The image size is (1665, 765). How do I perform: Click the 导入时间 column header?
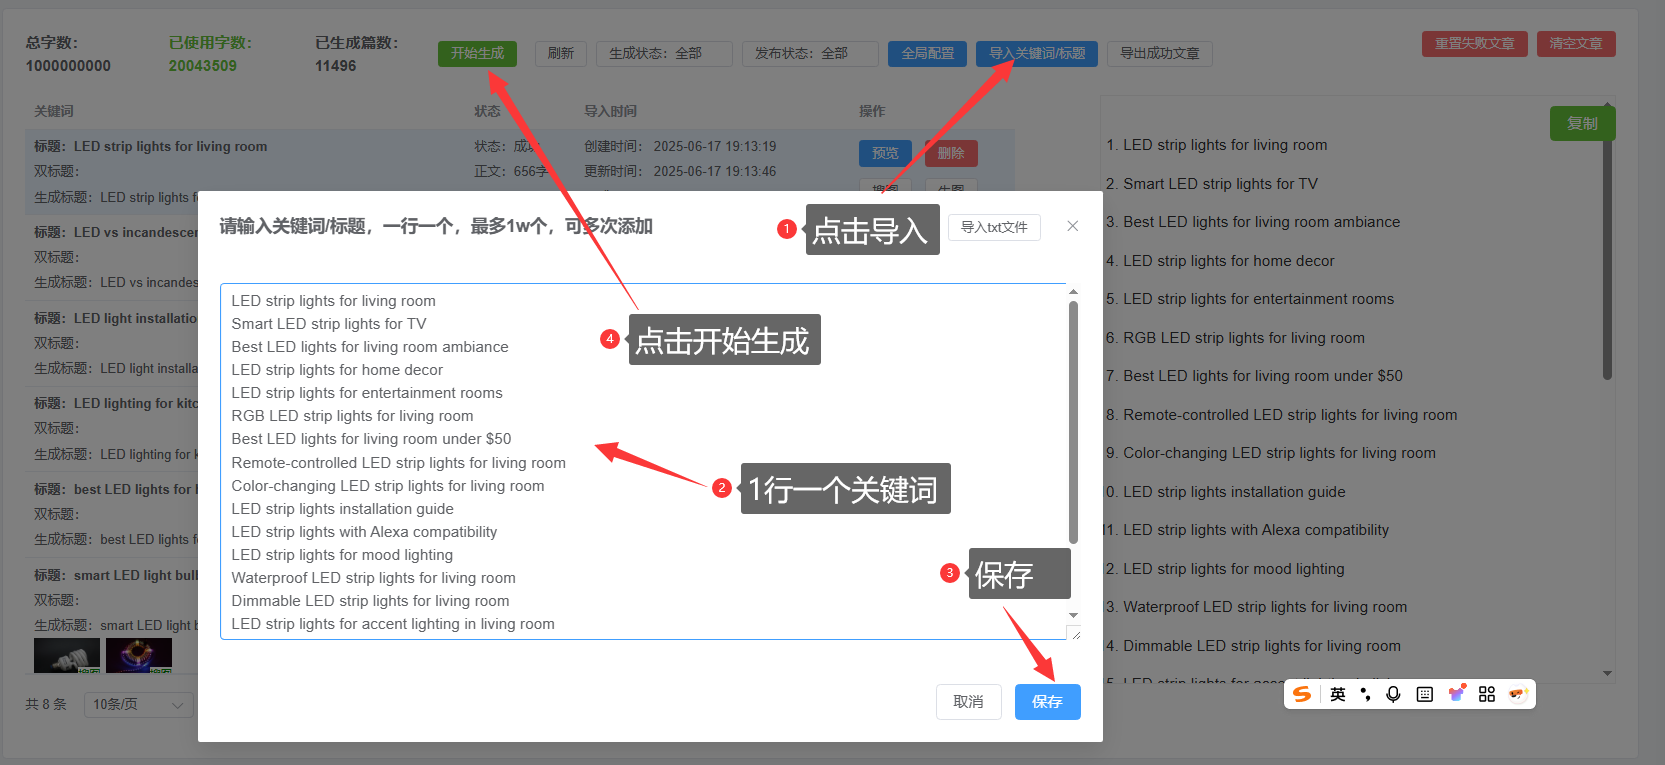(611, 111)
